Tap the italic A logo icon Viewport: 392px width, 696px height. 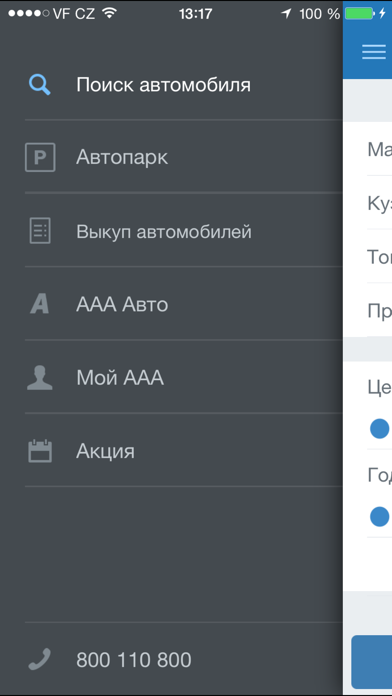pos(40,304)
